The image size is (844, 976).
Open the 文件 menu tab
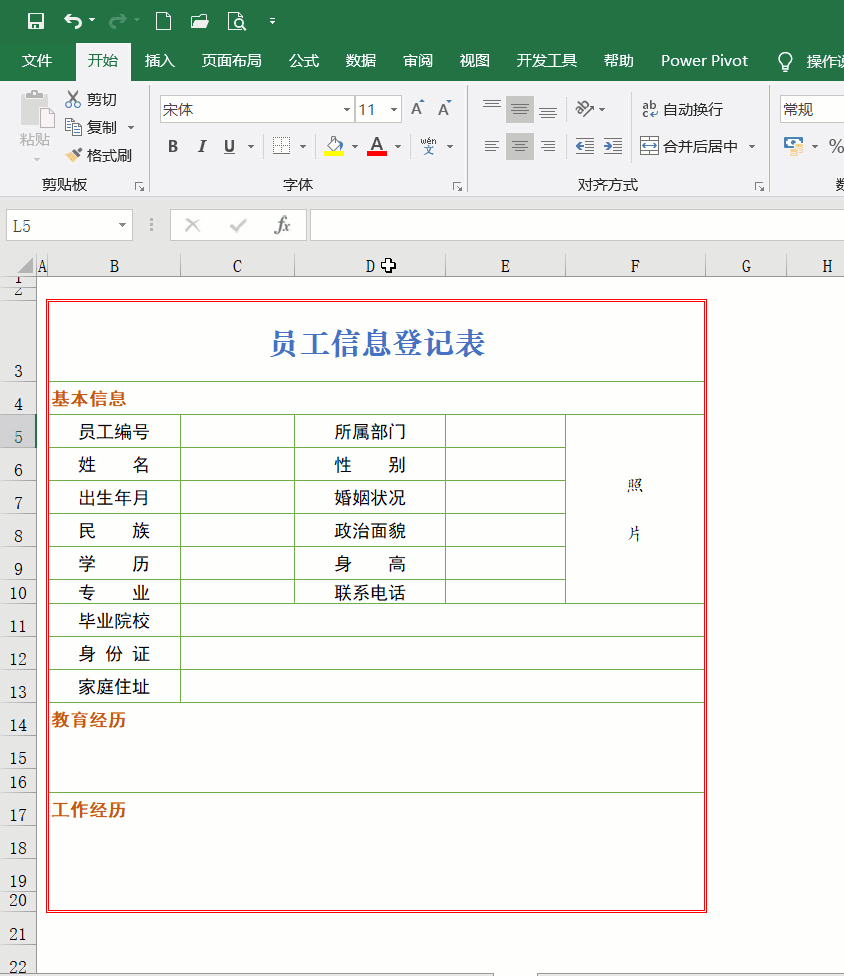(37, 60)
